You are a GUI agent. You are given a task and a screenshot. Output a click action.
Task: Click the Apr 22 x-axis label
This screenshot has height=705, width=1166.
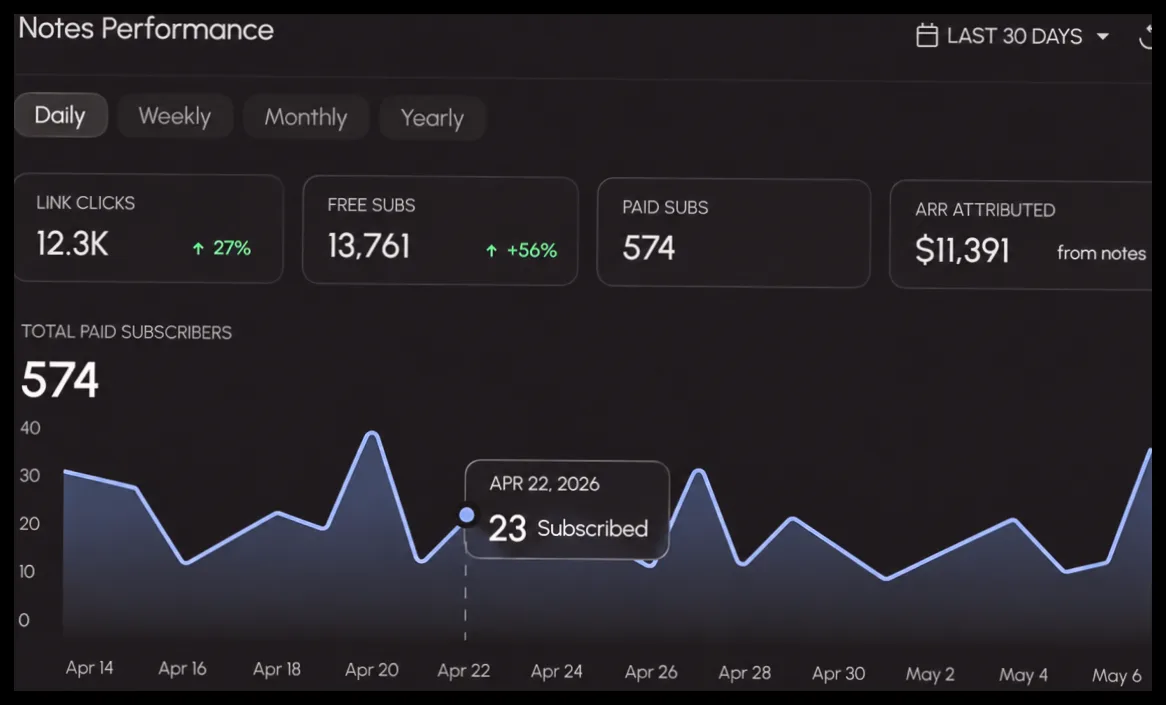(463, 671)
